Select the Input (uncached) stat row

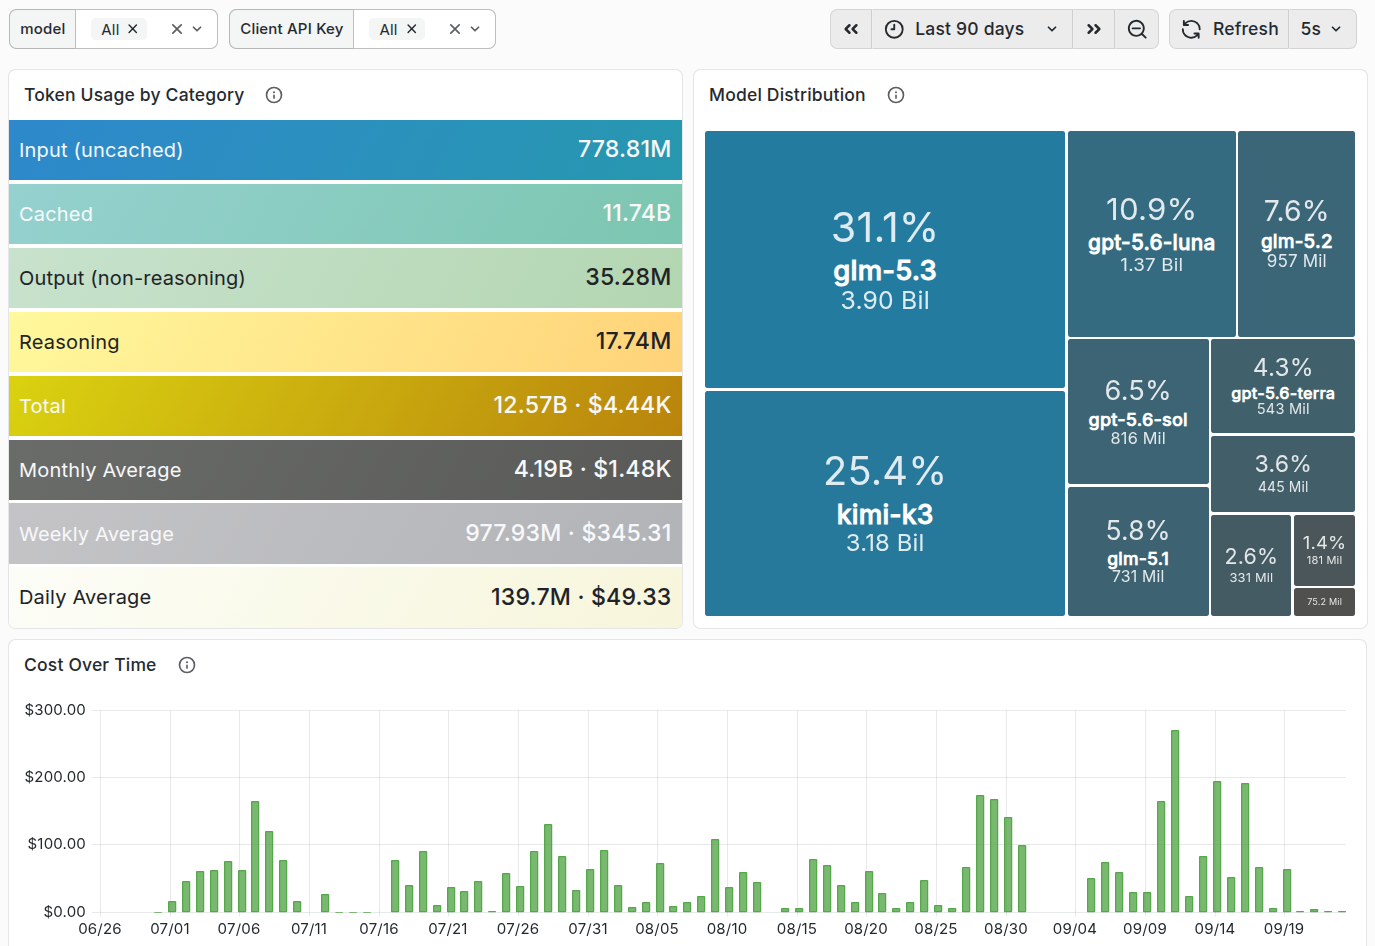[345, 150]
